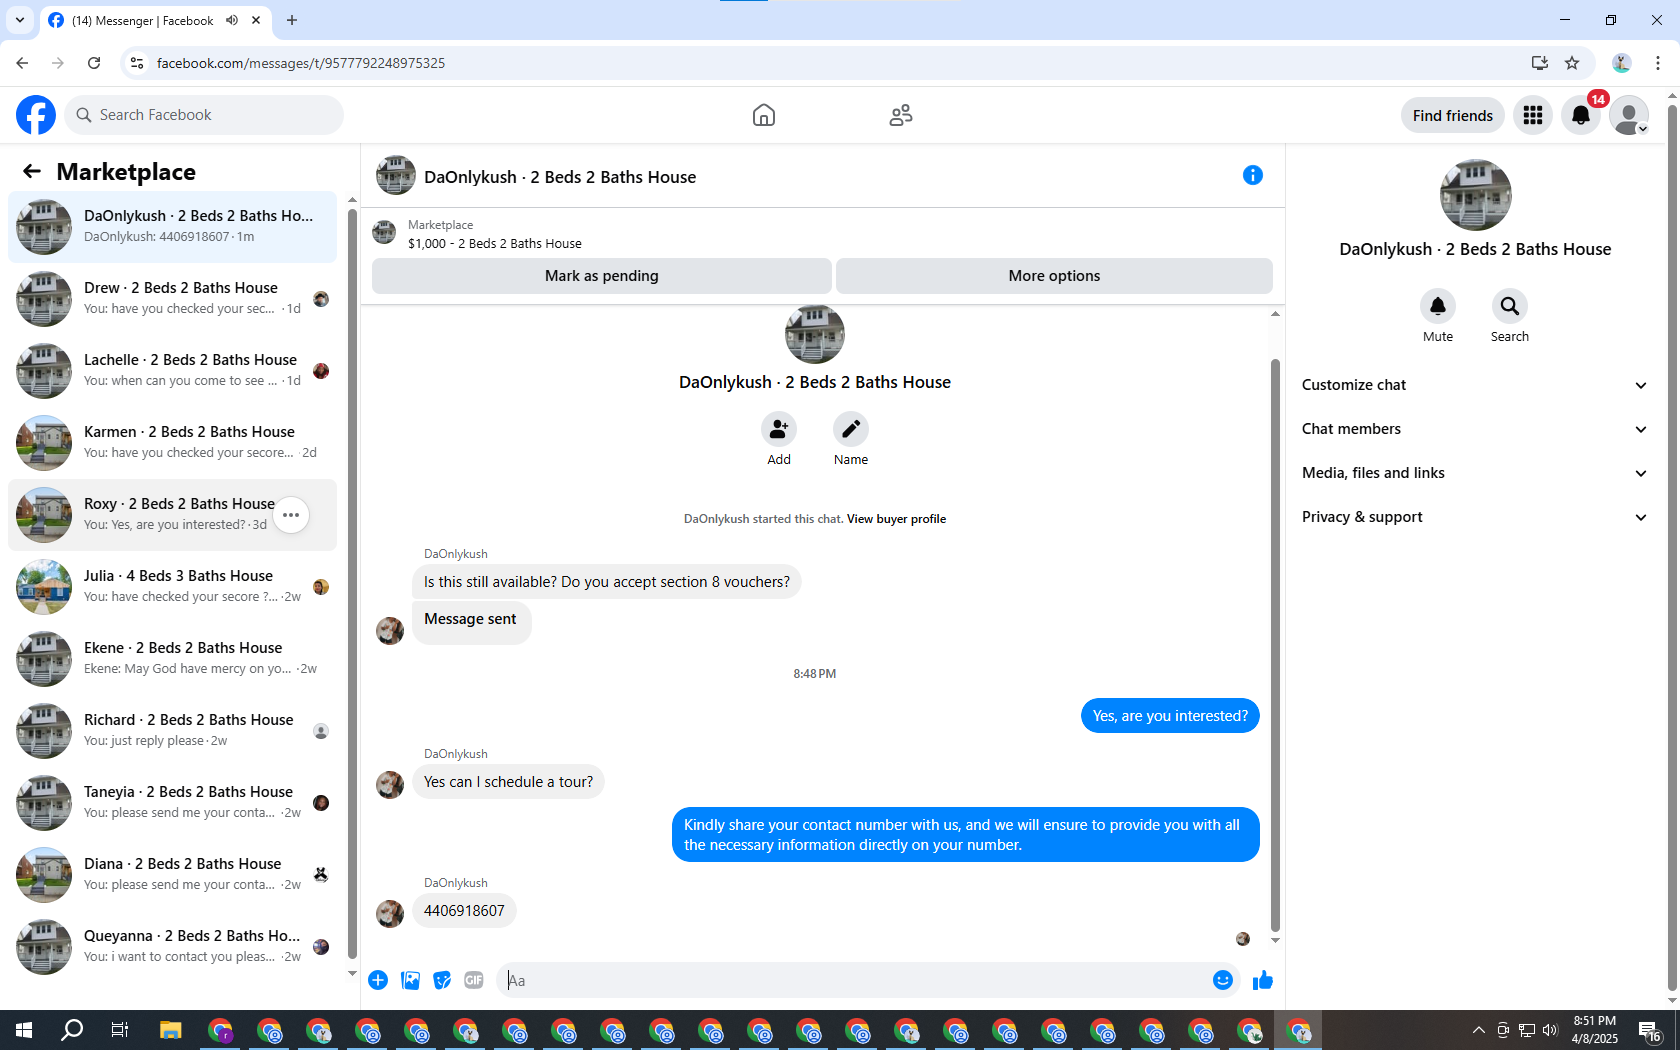The image size is (1680, 1050).
Task: Open Diana conversation in list
Action: click(x=172, y=875)
